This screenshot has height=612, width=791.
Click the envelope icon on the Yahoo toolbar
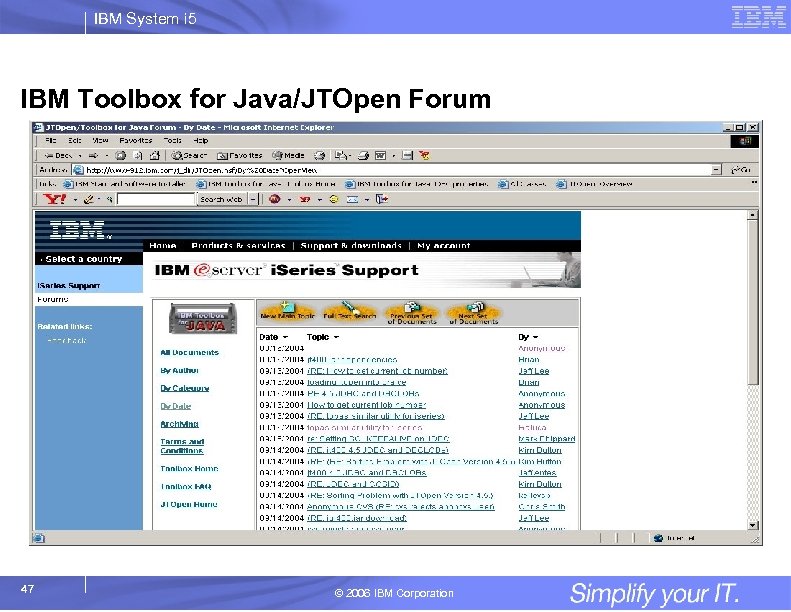coord(353,199)
